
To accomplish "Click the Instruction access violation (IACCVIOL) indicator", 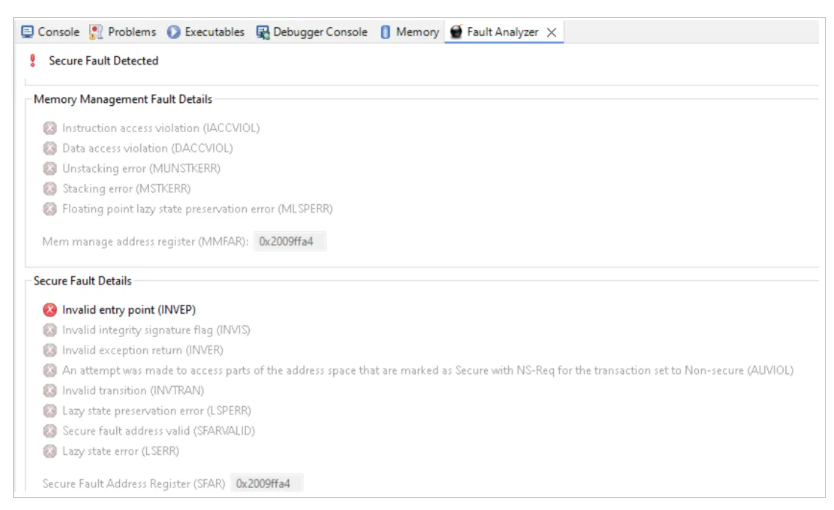I will point(50,128).
